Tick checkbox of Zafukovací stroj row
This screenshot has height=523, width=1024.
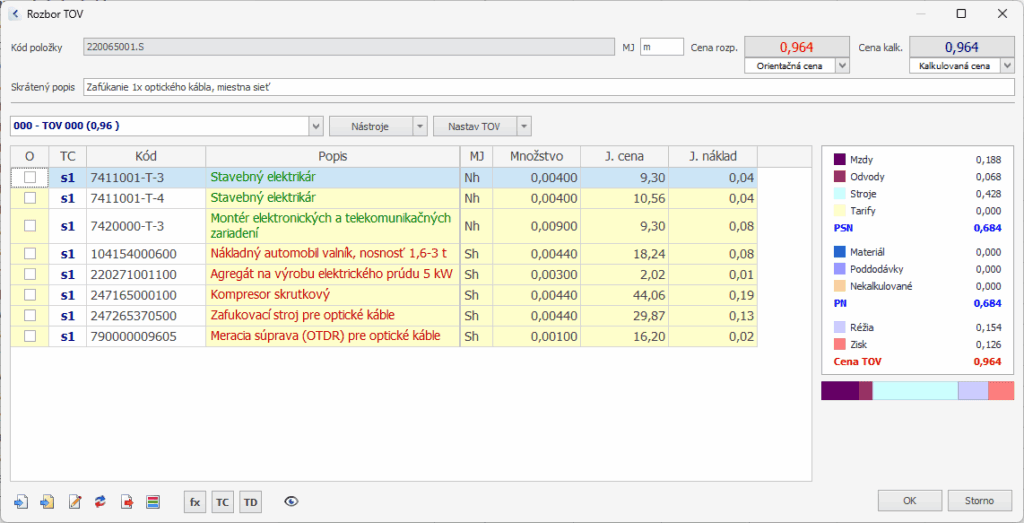(x=30, y=315)
